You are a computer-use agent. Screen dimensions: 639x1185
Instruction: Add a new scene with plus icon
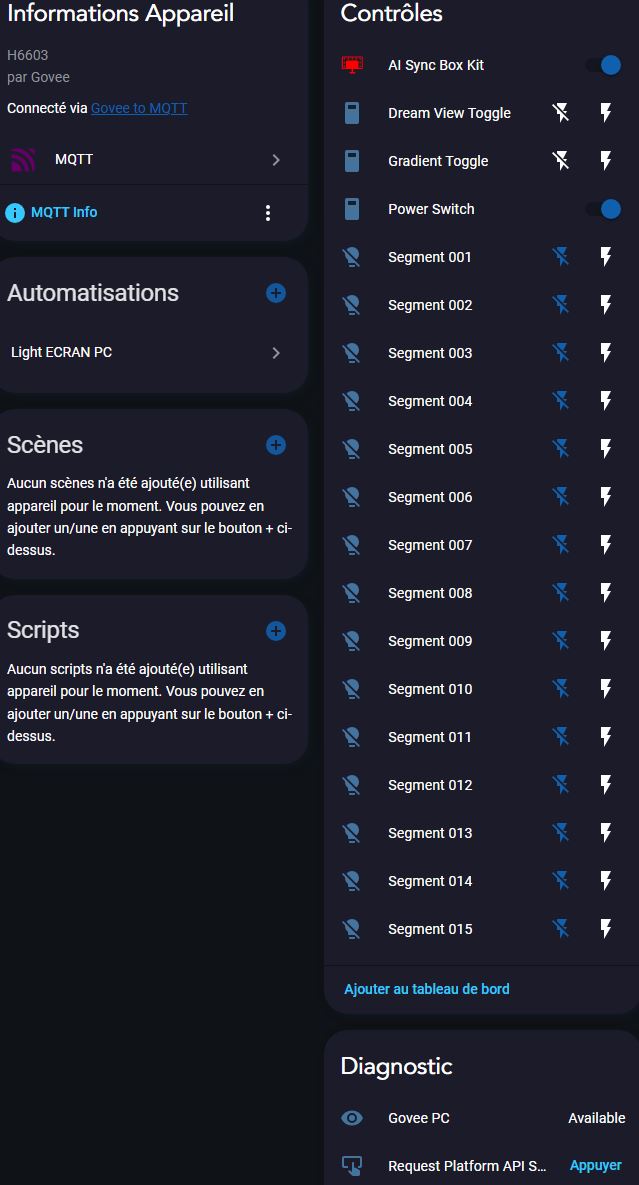pos(276,445)
